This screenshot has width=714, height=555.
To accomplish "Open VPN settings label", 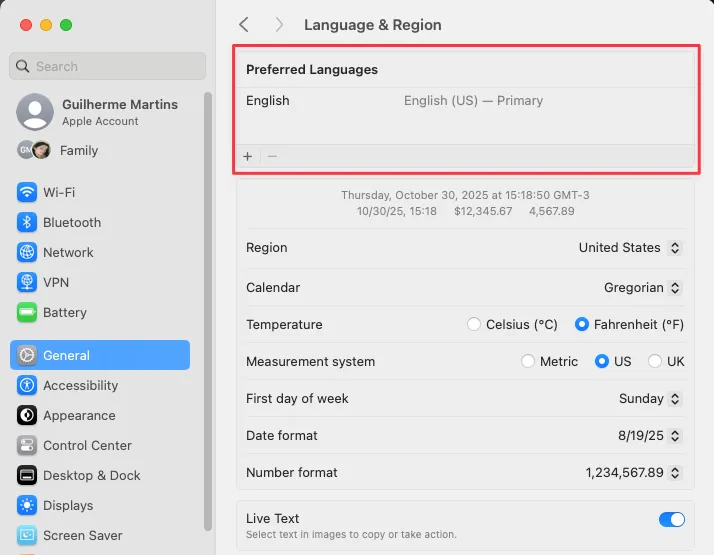I will [x=56, y=282].
